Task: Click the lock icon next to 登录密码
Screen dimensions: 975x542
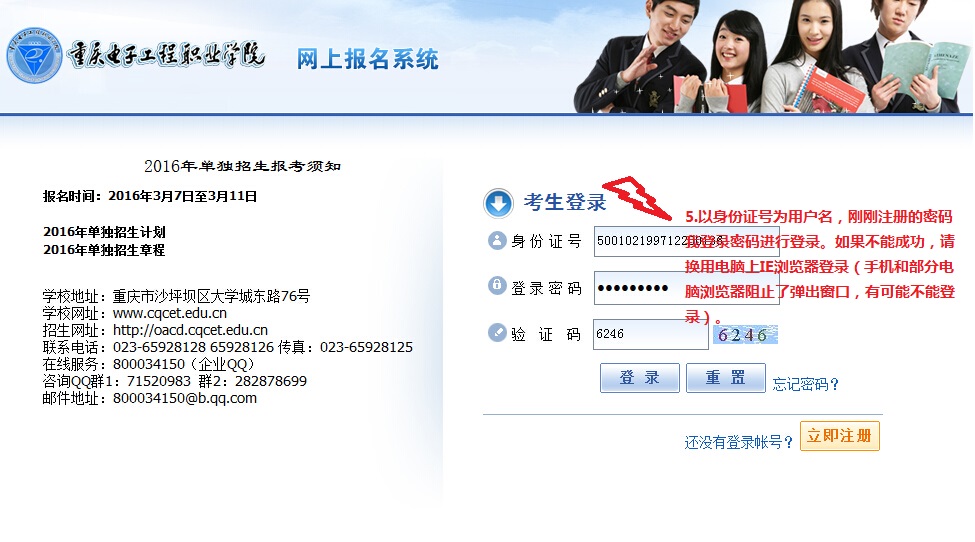Action: coord(497,285)
